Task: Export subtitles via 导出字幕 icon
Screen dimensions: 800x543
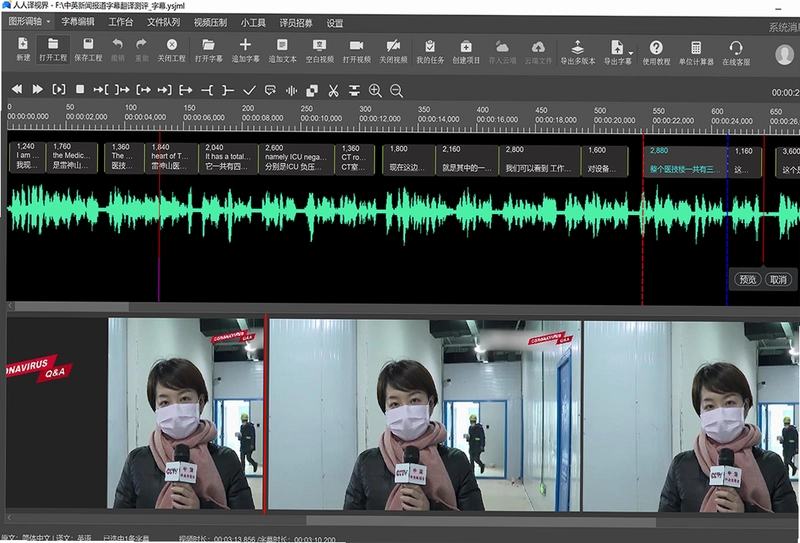Action: coord(617,52)
